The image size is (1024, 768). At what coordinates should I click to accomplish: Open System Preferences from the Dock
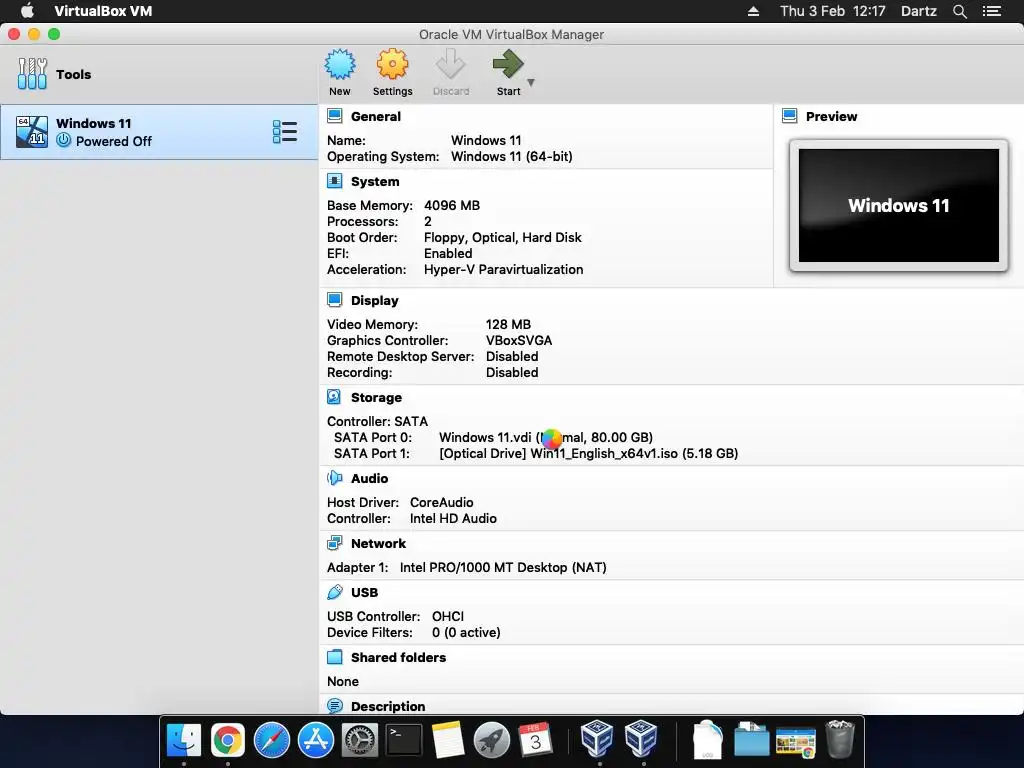click(x=360, y=740)
